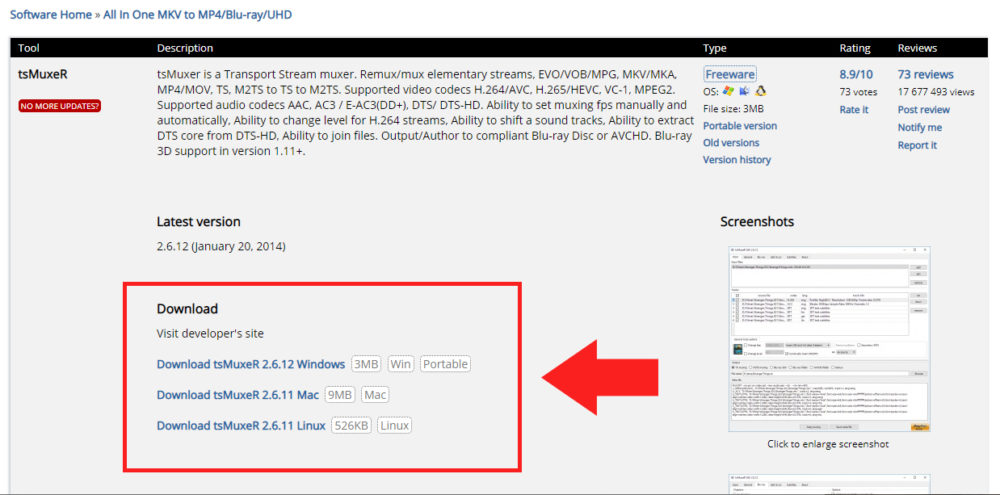This screenshot has width=1000, height=495.
Task: Click the 8.9/10 rating link
Action: [856, 75]
